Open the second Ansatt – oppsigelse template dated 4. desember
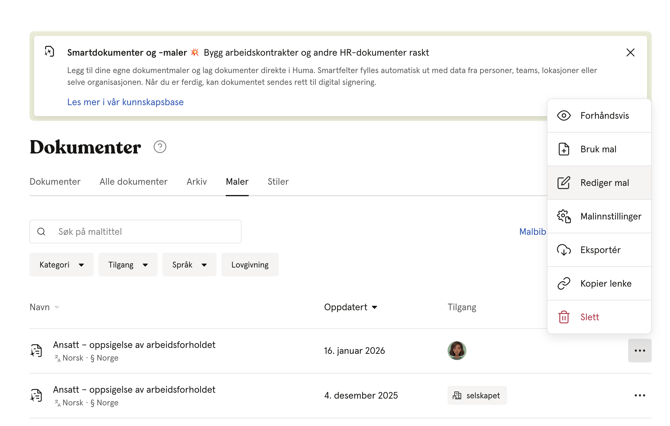The height and width of the screenshot is (426, 670). (x=134, y=389)
